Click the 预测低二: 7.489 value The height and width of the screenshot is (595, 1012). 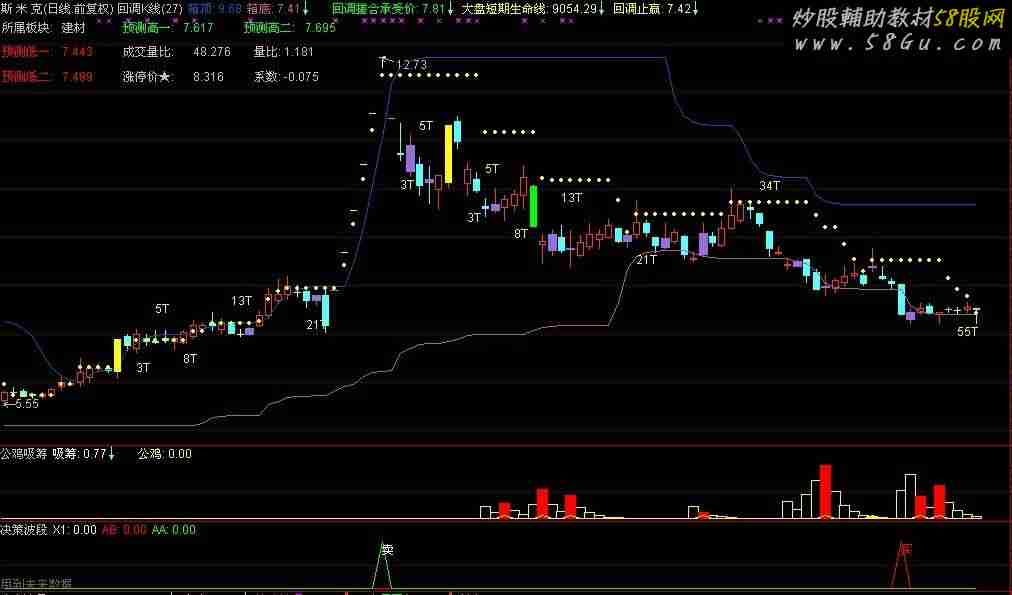pos(47,77)
